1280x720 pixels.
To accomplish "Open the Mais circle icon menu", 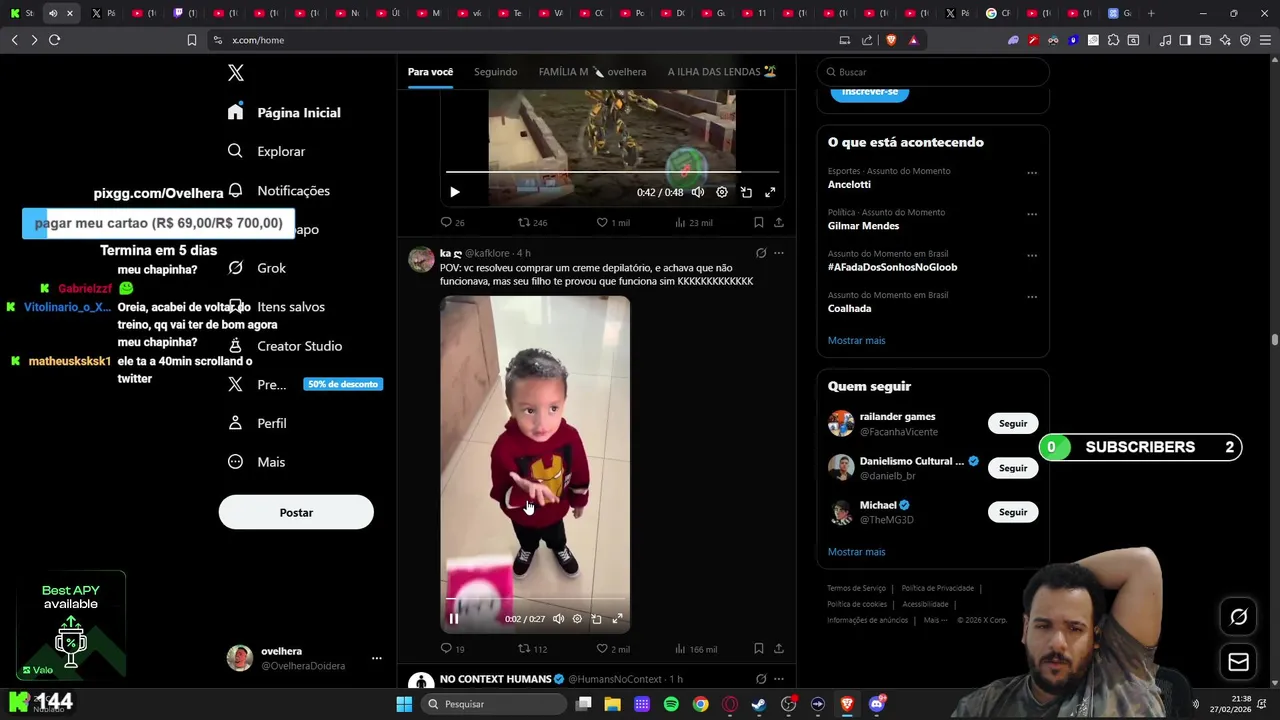I will click(235, 462).
